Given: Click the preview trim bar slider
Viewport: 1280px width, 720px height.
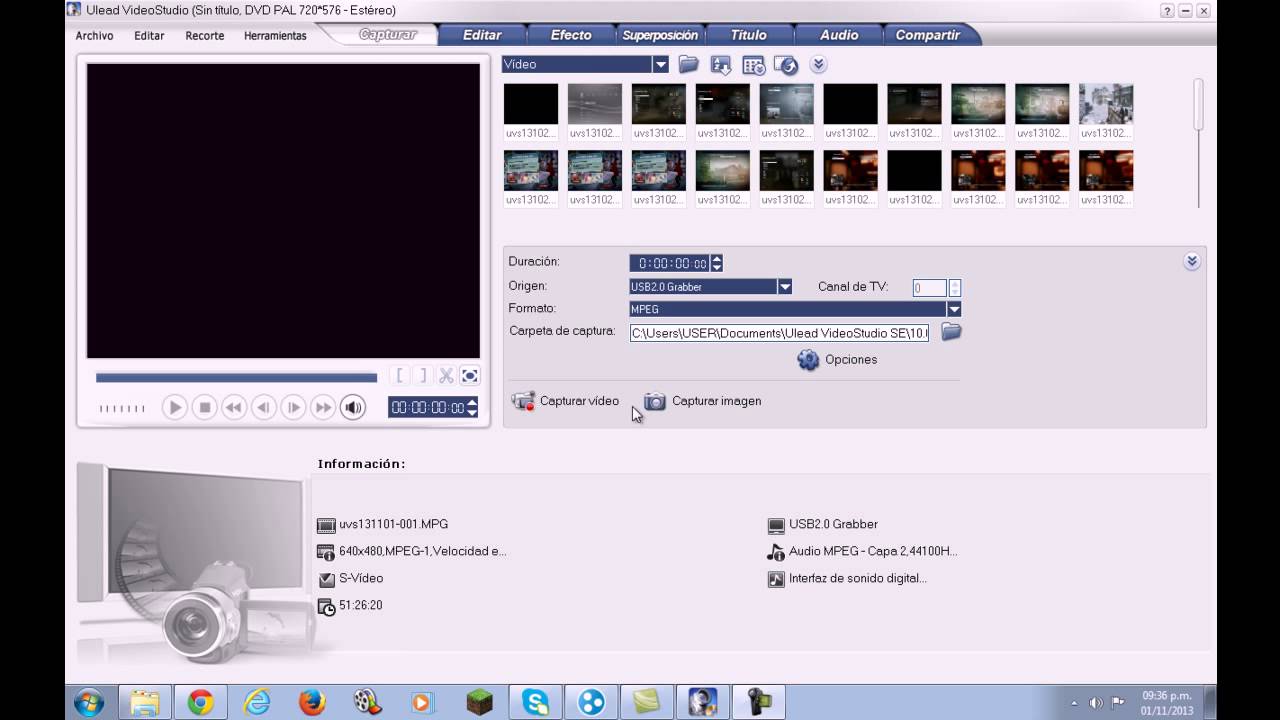Looking at the screenshot, I should pos(236,378).
